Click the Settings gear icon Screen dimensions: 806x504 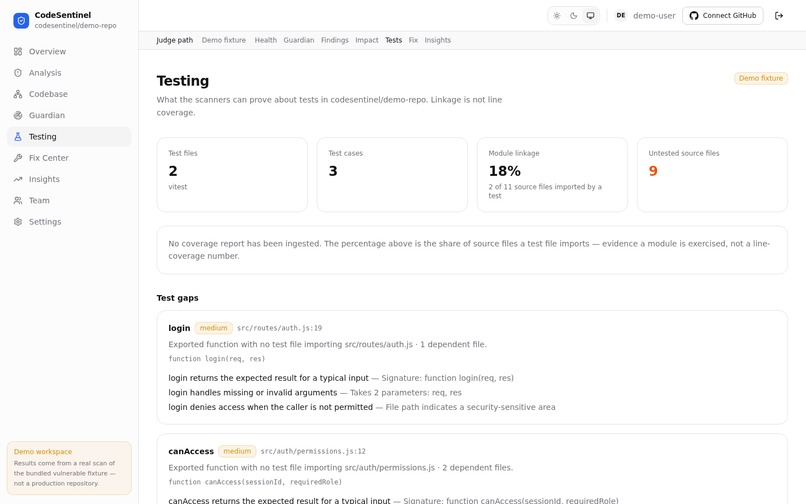coord(18,222)
